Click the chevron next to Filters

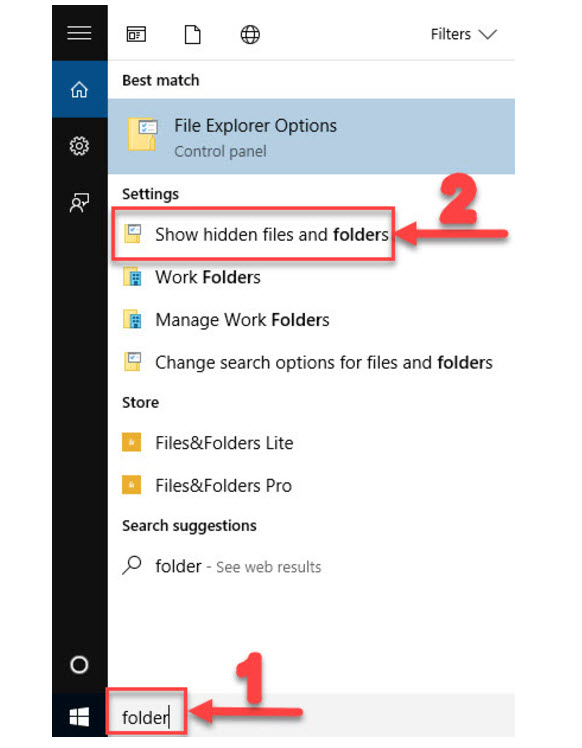[x=488, y=34]
